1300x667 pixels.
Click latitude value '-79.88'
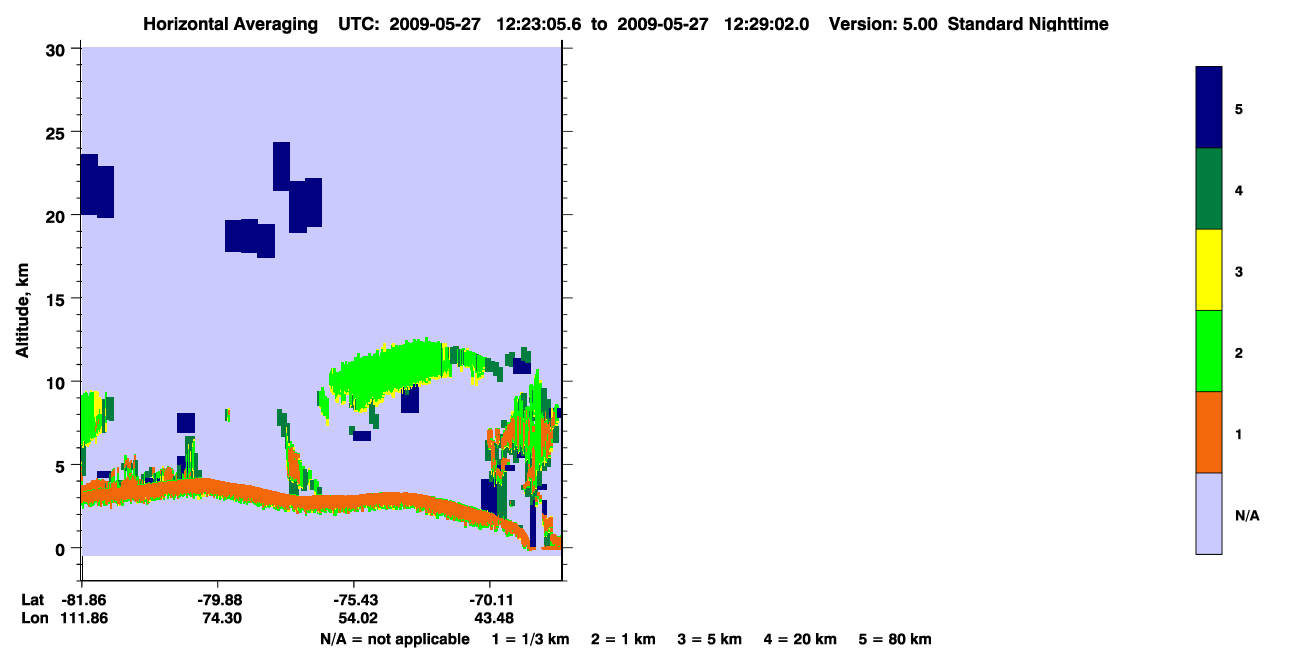218,600
